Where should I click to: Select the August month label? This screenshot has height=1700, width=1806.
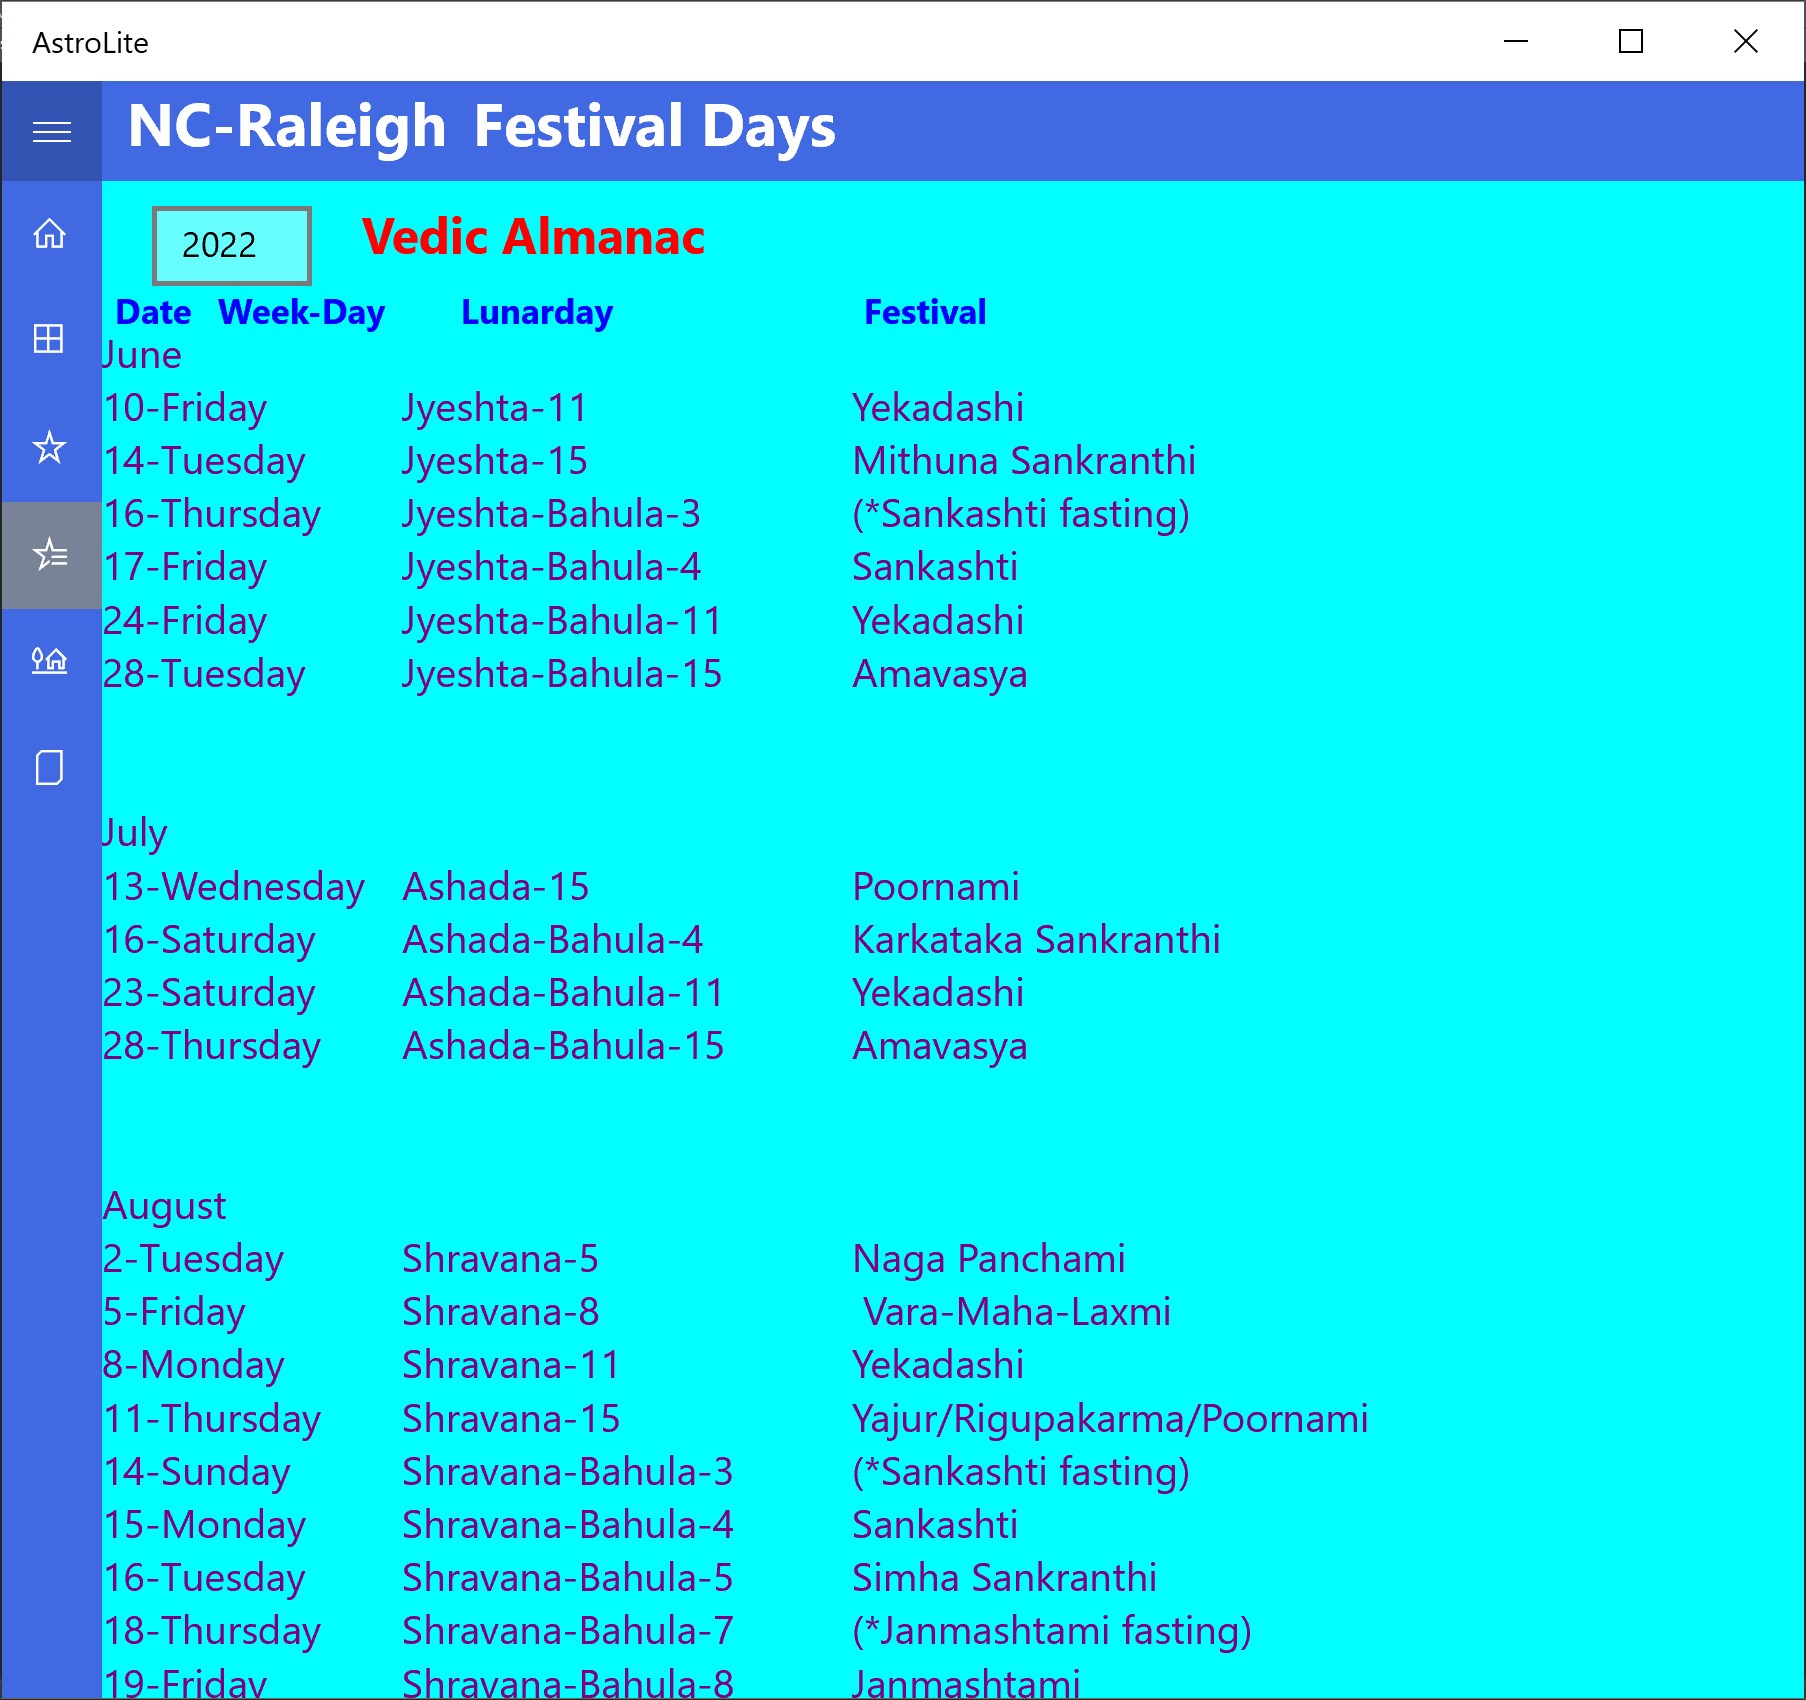[165, 1205]
